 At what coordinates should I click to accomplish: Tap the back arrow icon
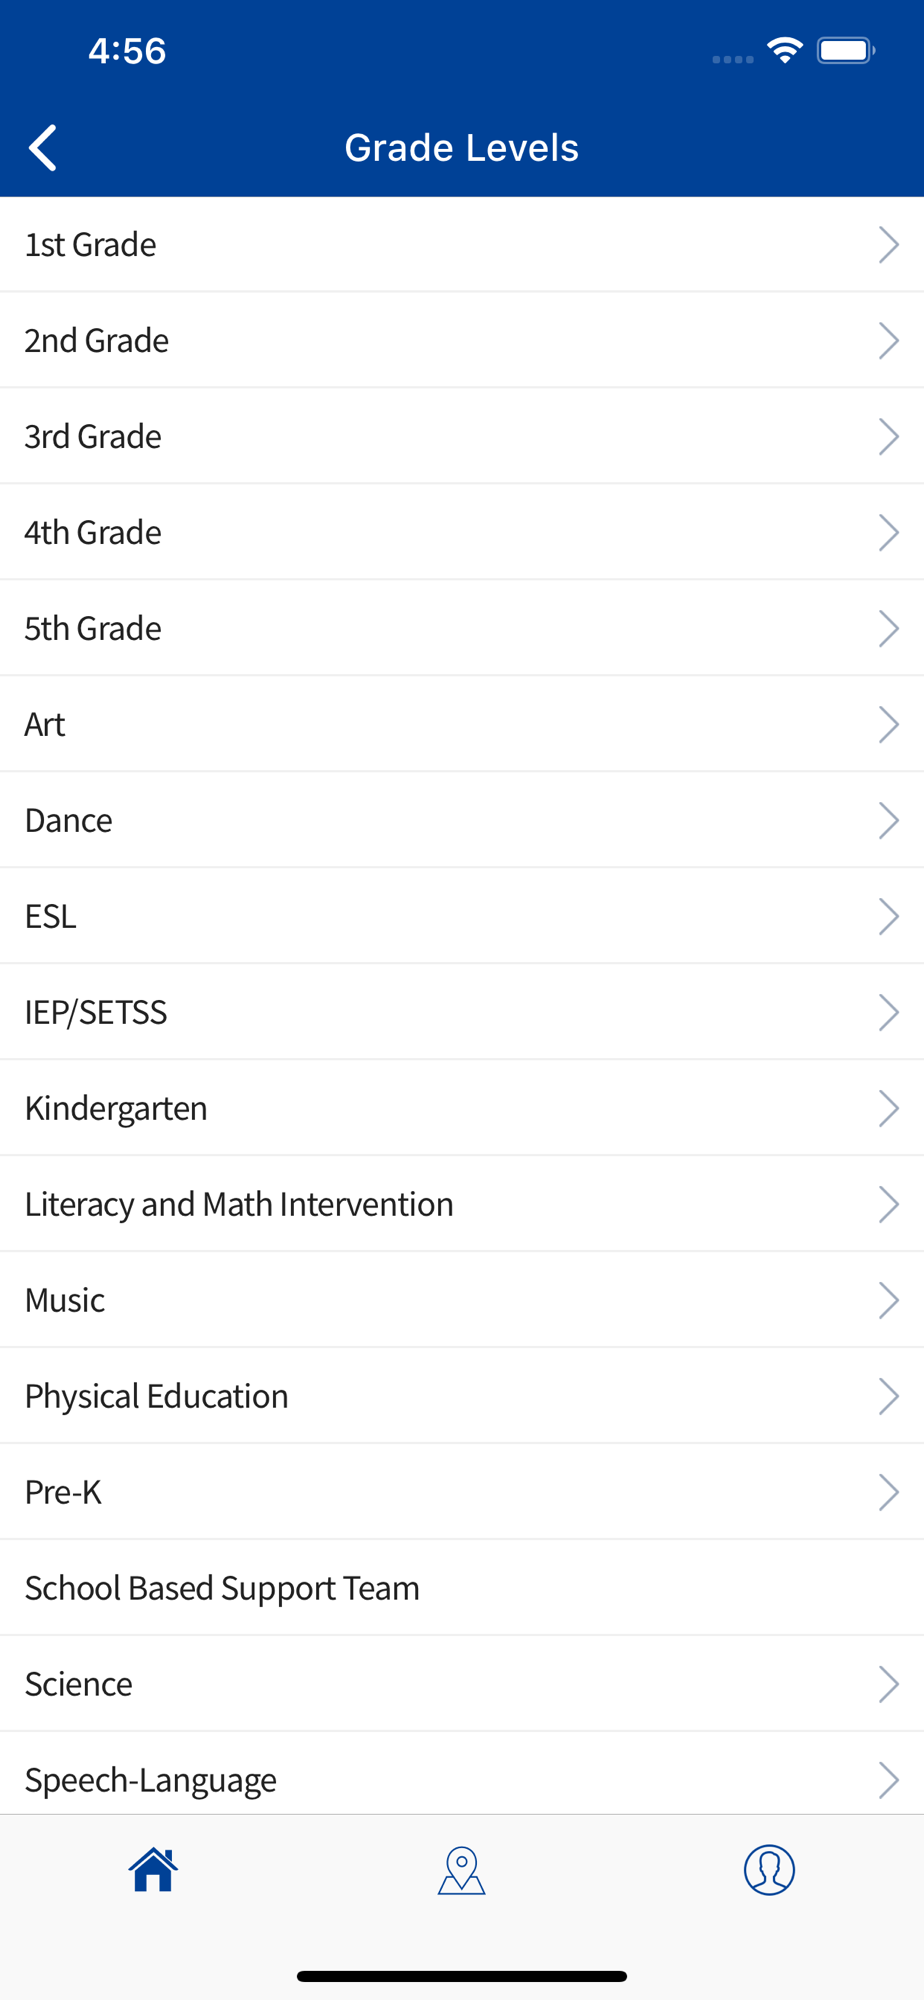(43, 148)
